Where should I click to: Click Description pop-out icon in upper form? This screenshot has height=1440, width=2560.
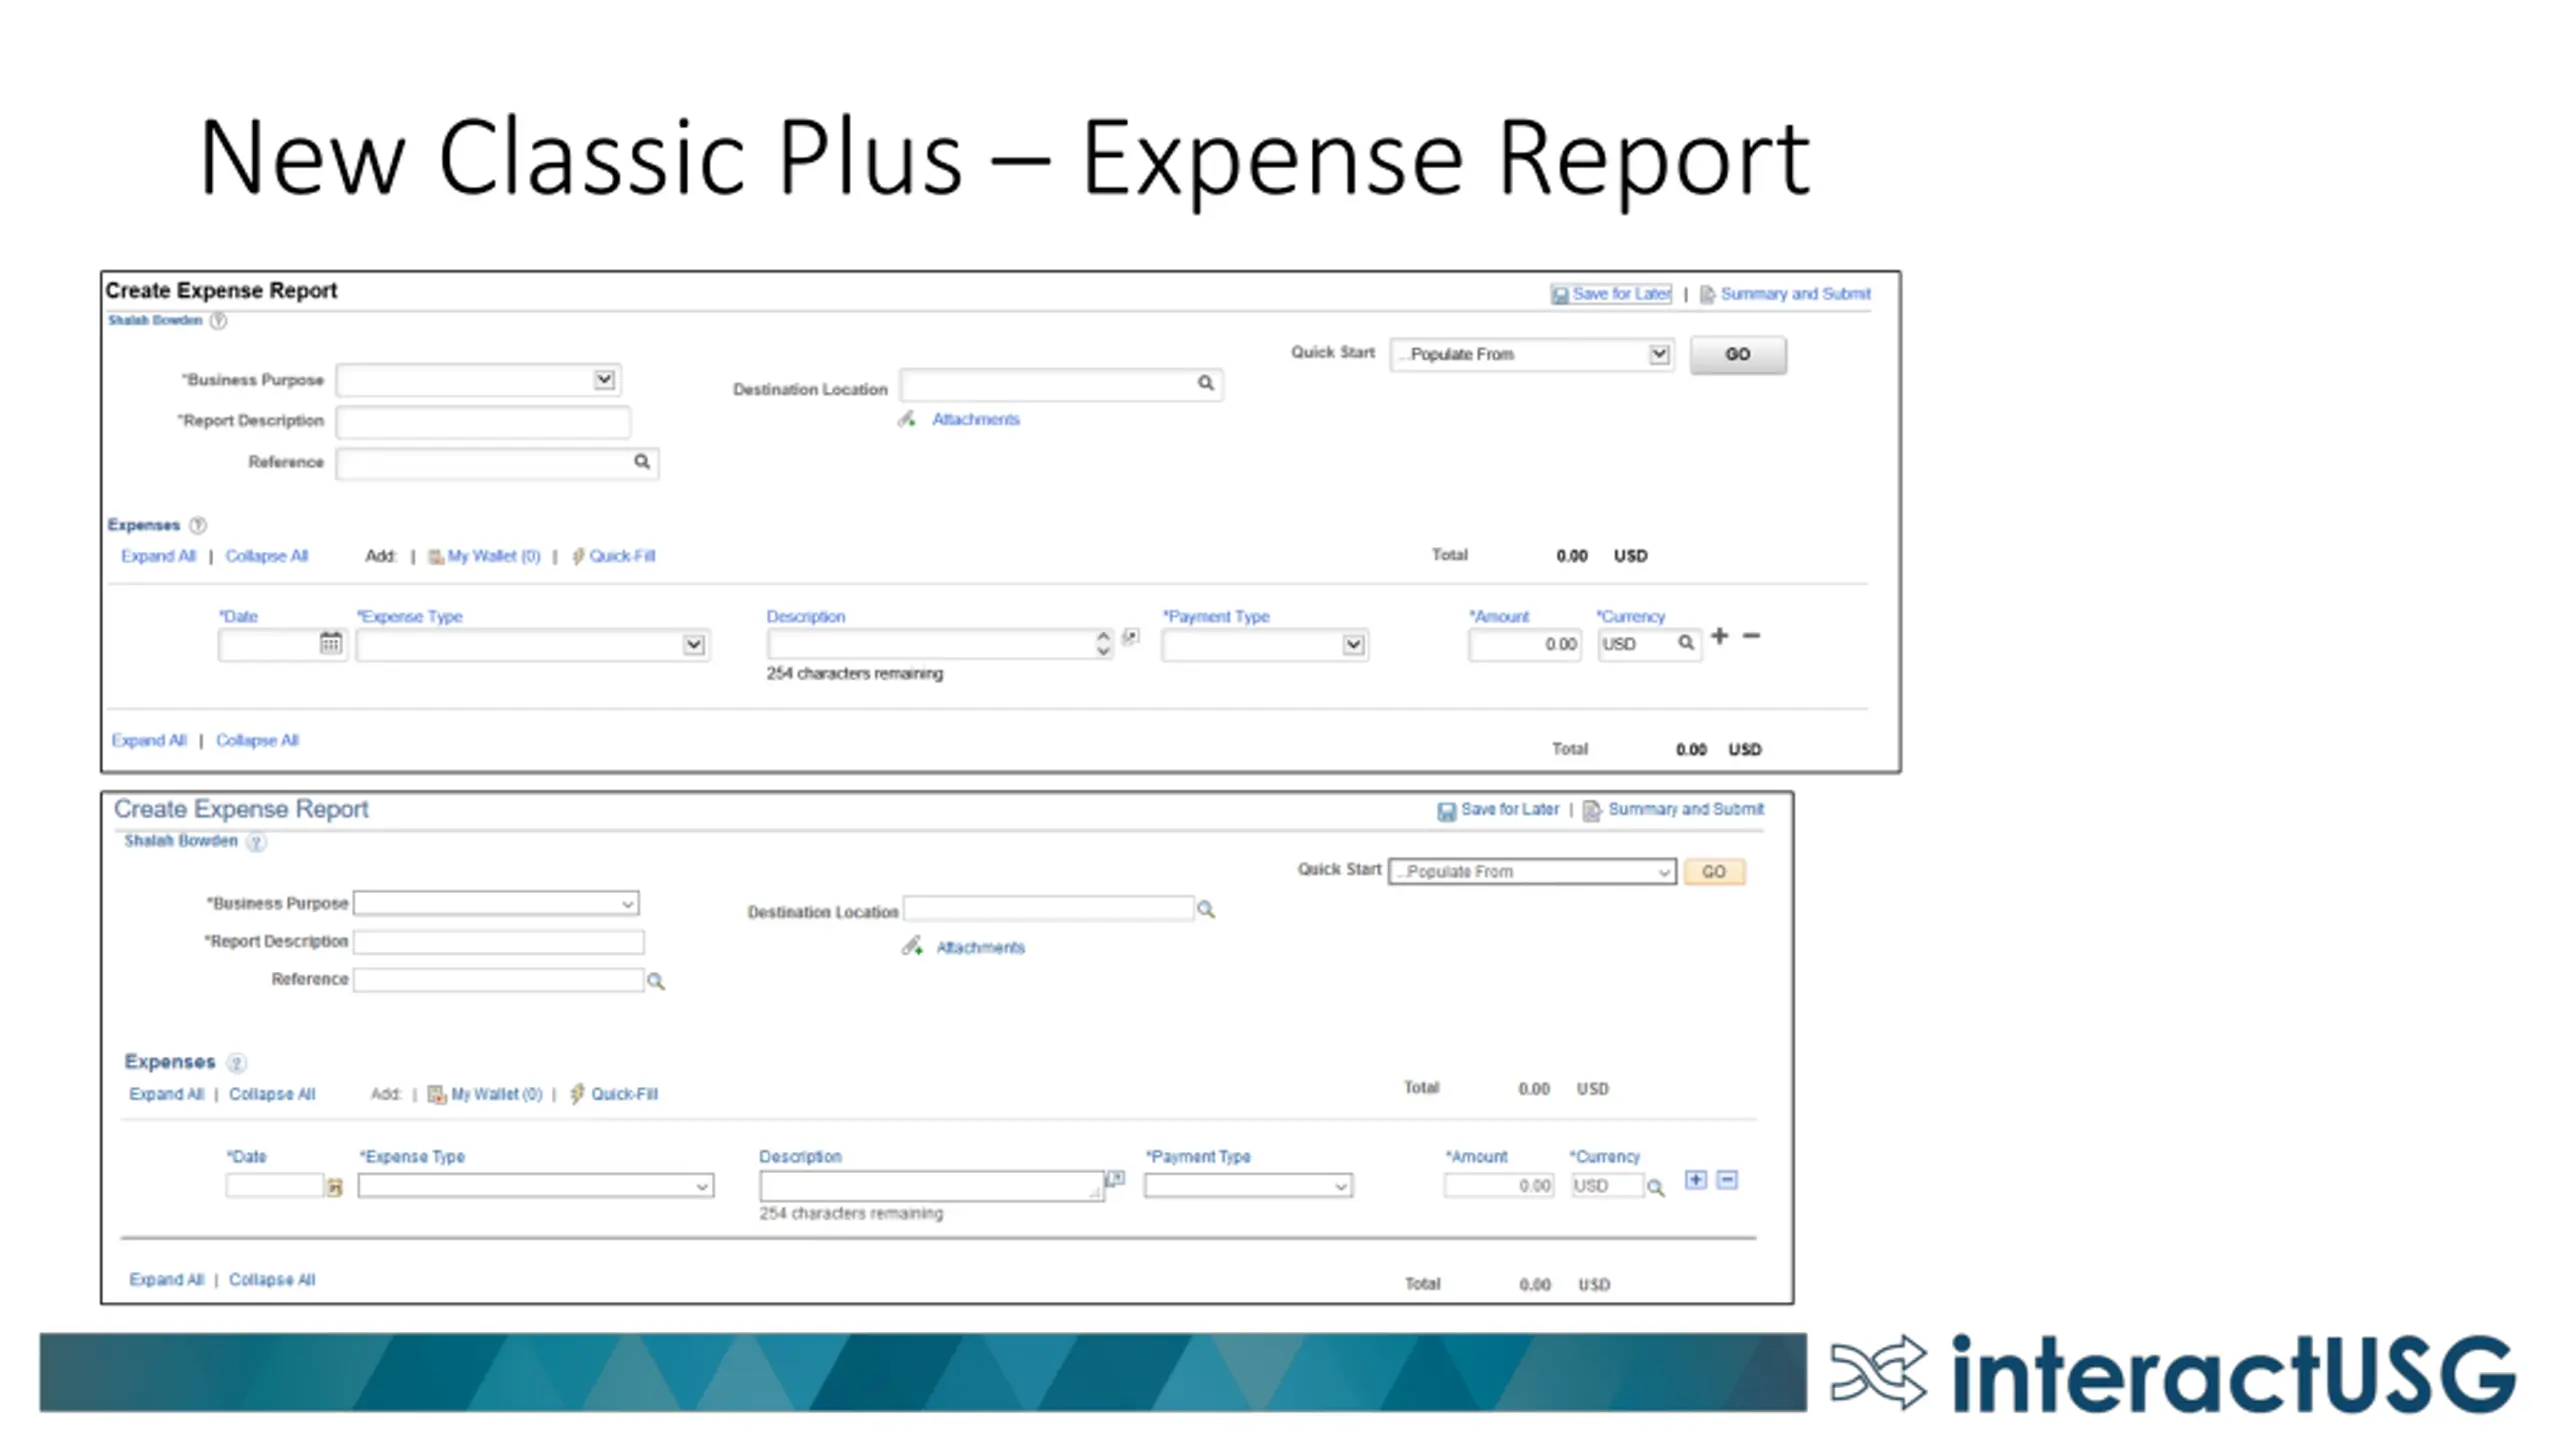(1131, 637)
